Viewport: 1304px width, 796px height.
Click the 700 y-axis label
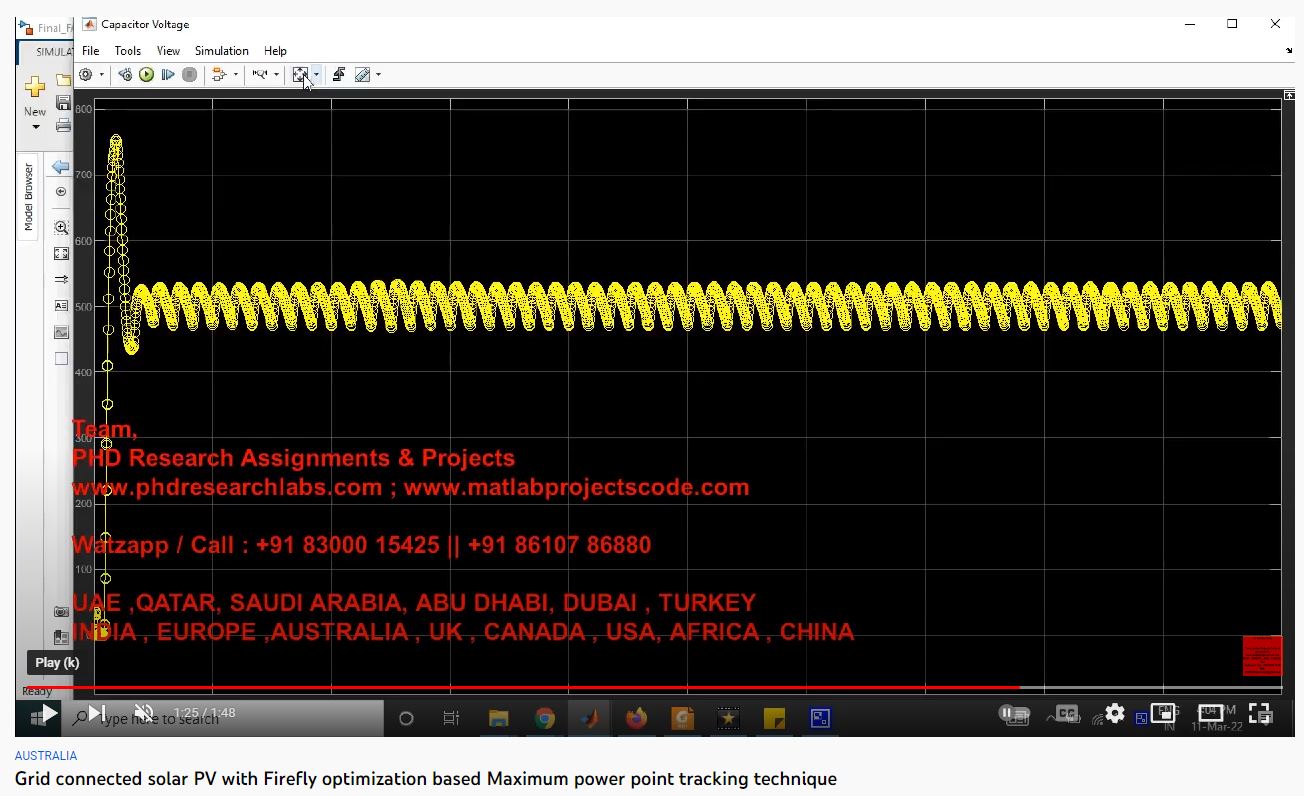pyautogui.click(x=85, y=175)
